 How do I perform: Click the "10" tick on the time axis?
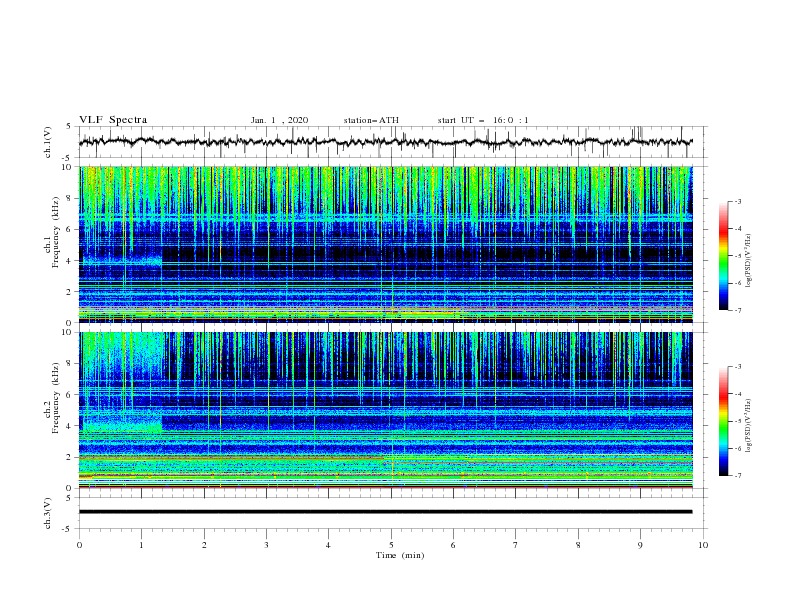tap(703, 545)
